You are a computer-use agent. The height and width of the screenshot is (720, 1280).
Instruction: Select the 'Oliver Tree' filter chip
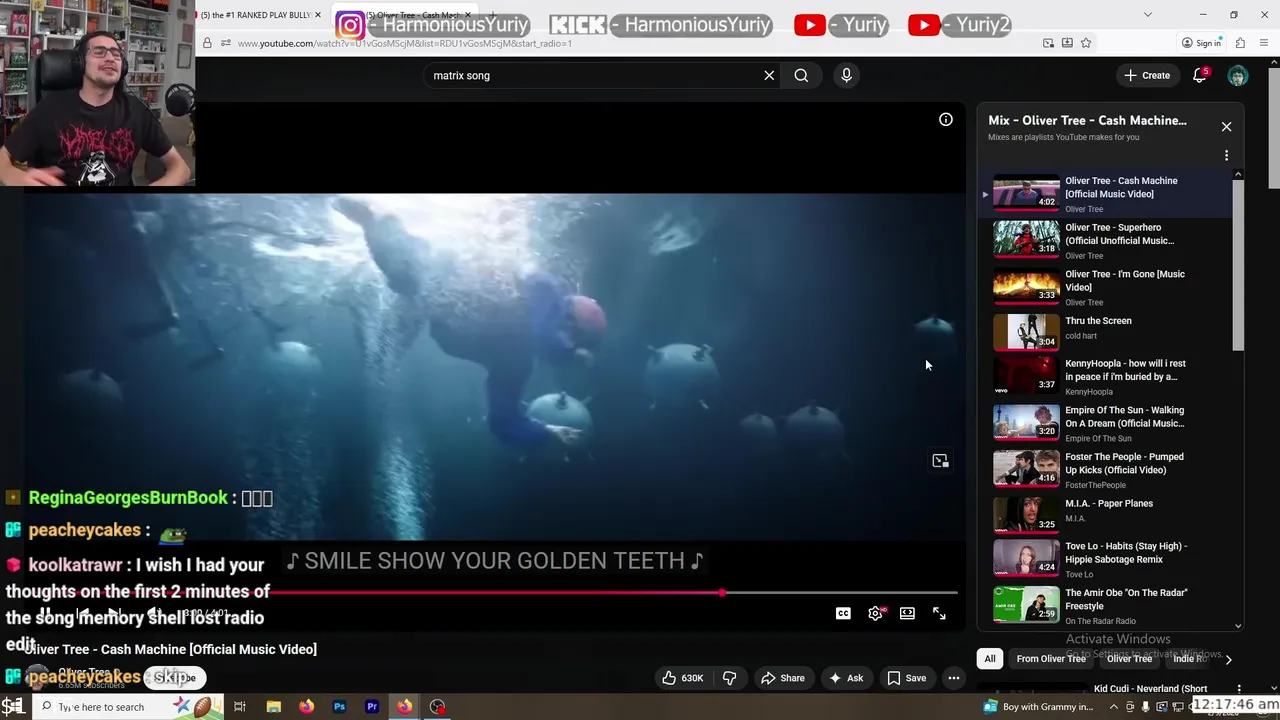click(x=1129, y=659)
